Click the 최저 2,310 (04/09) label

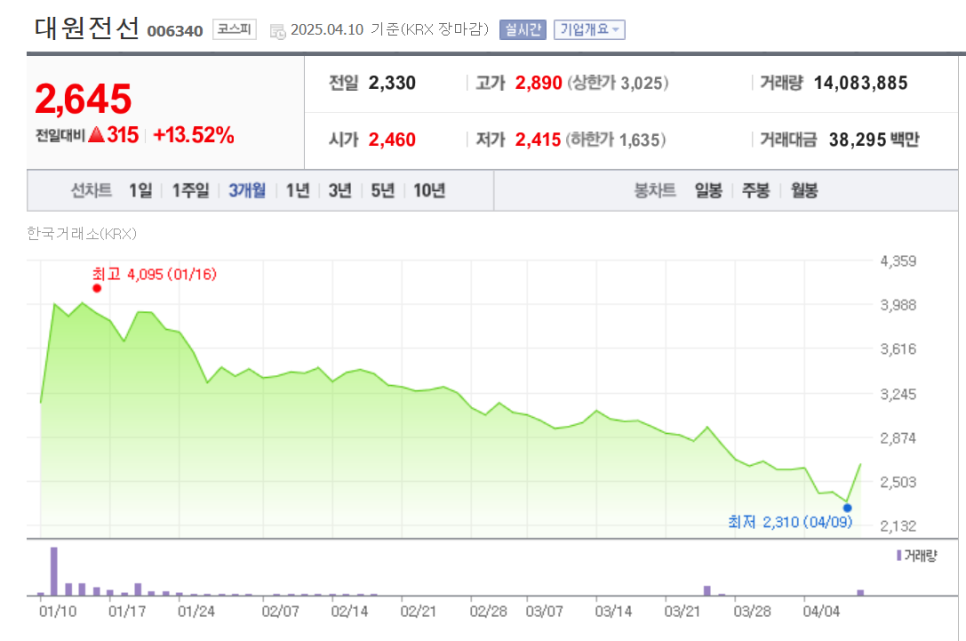click(790, 522)
